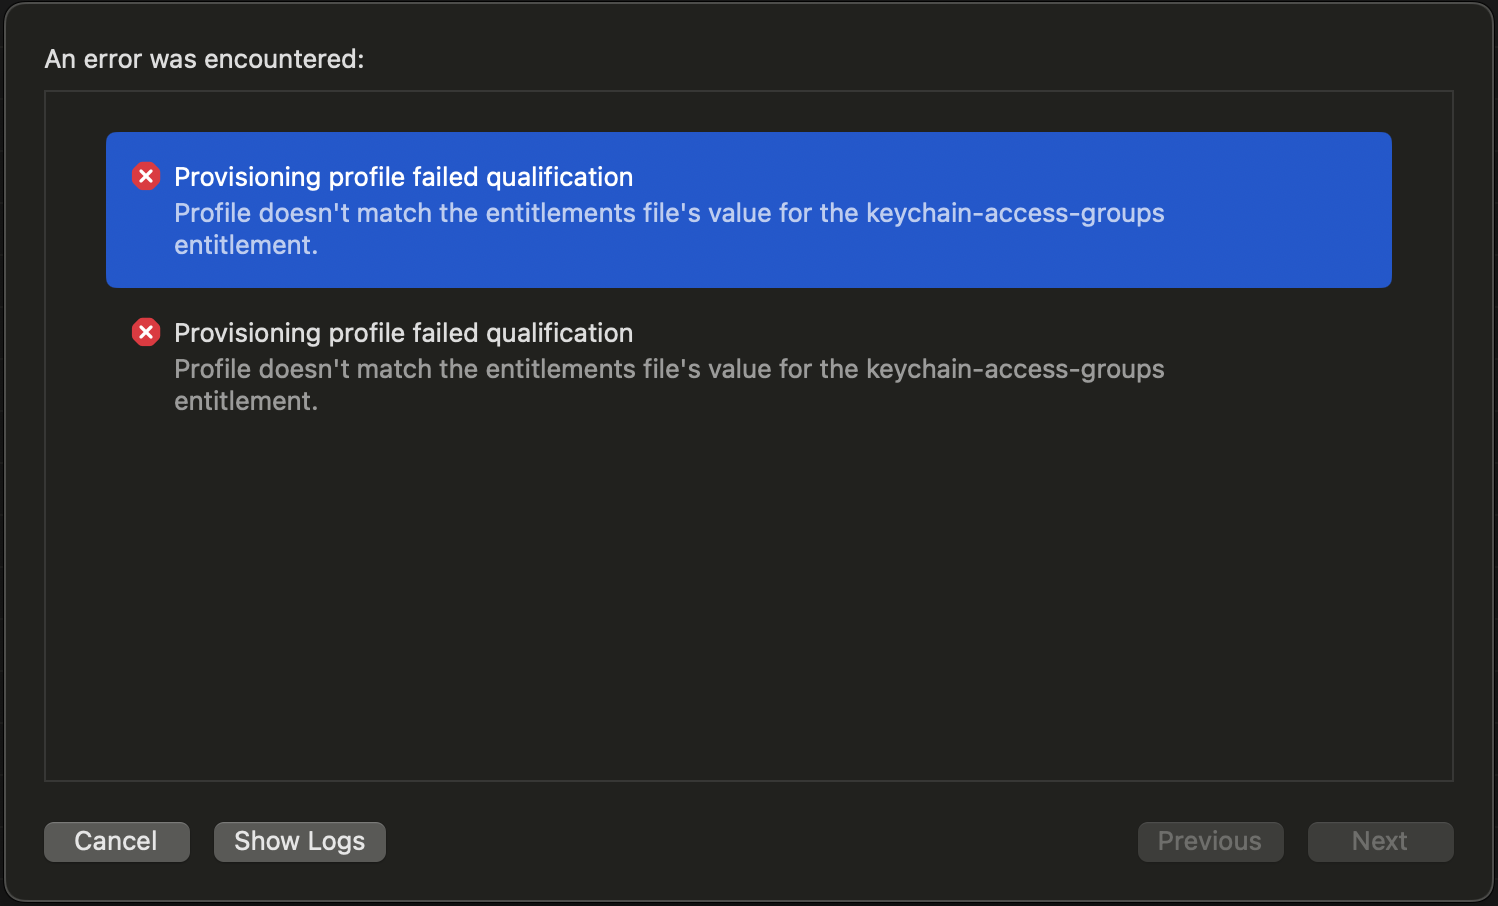Click the "An error was encountered:" heading
Viewport: 1498px width, 906px height.
tap(204, 59)
